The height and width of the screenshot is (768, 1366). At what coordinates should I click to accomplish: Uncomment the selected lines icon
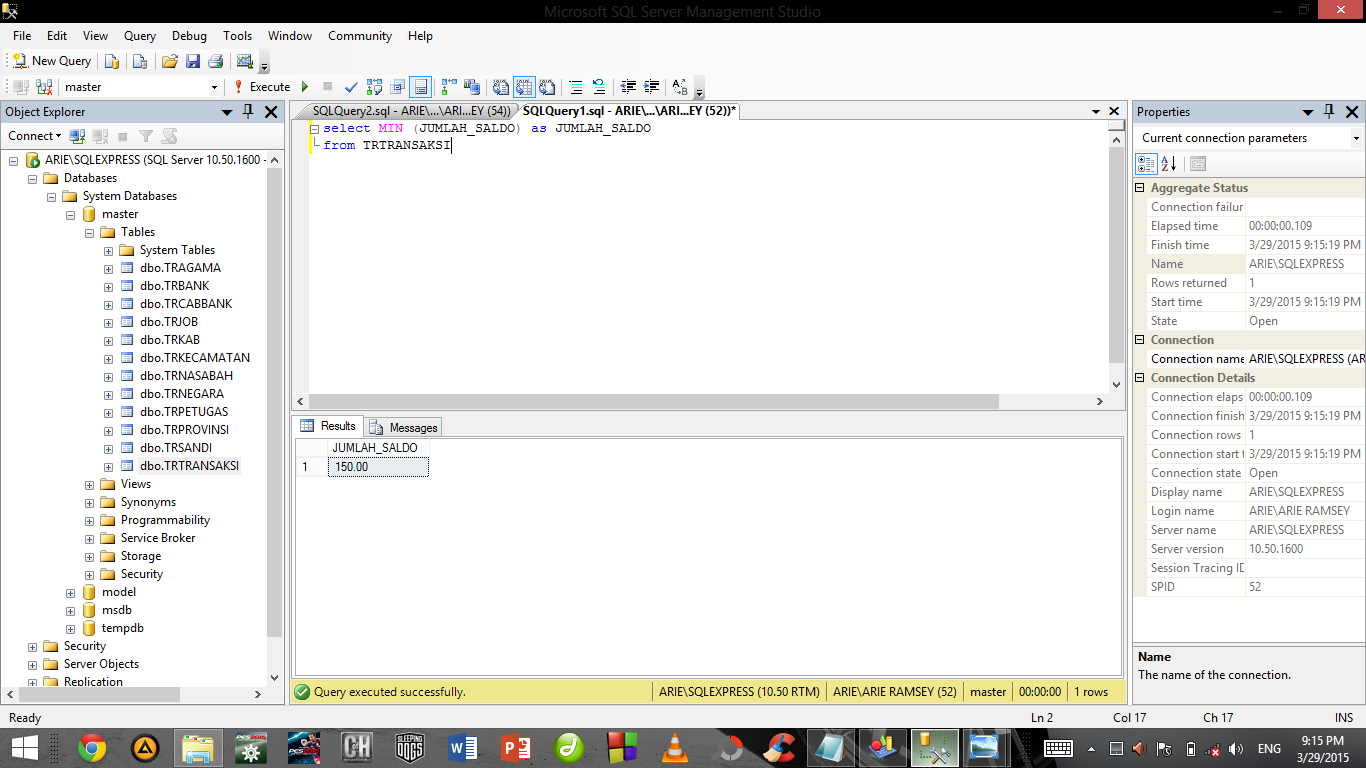(x=599, y=87)
